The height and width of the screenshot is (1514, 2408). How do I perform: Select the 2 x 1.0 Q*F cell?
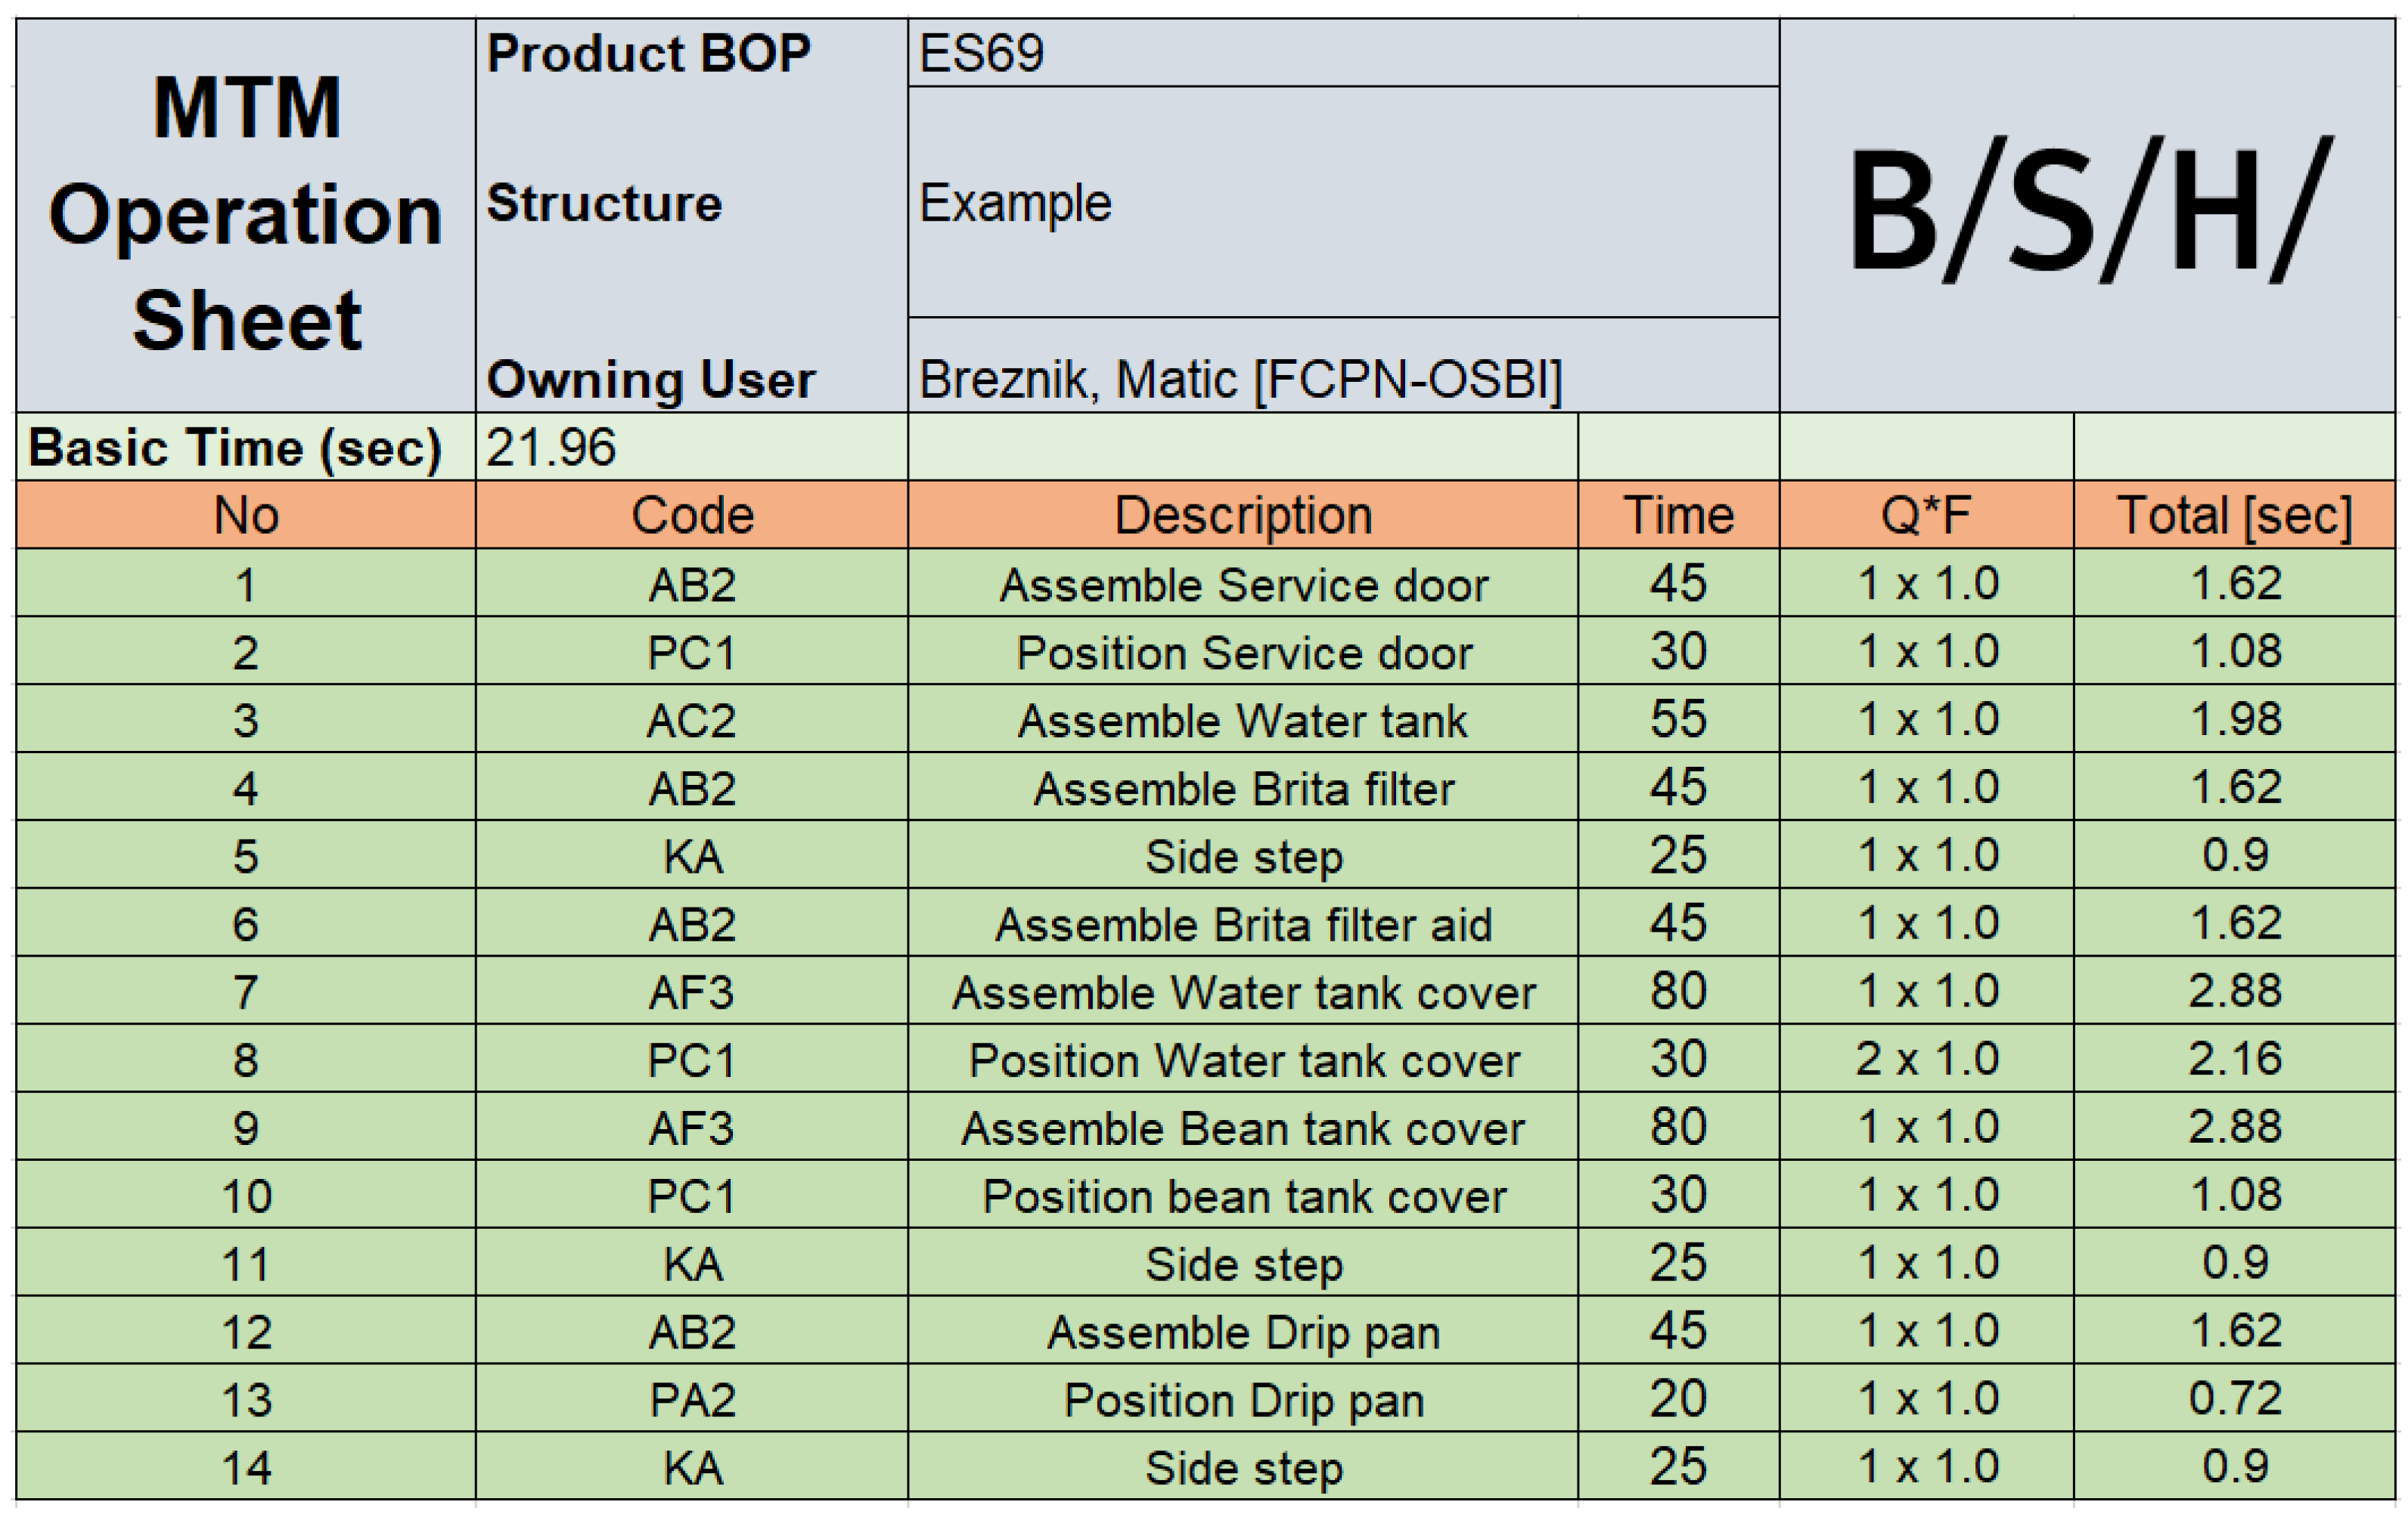click(x=1926, y=1058)
